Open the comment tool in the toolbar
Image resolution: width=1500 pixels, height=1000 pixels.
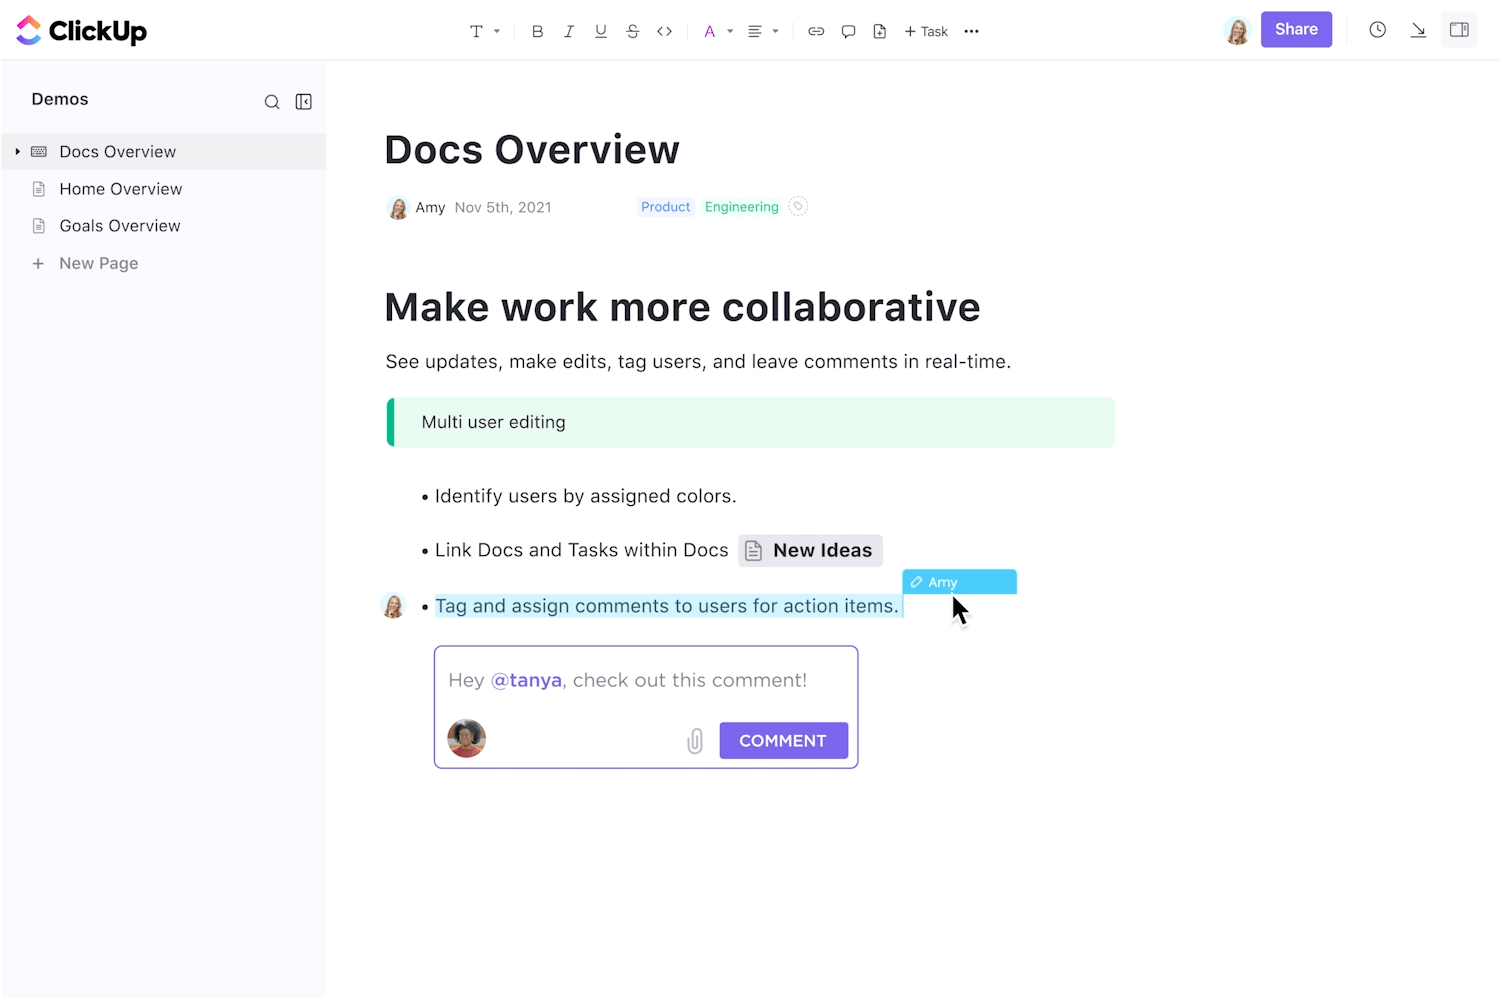(848, 31)
